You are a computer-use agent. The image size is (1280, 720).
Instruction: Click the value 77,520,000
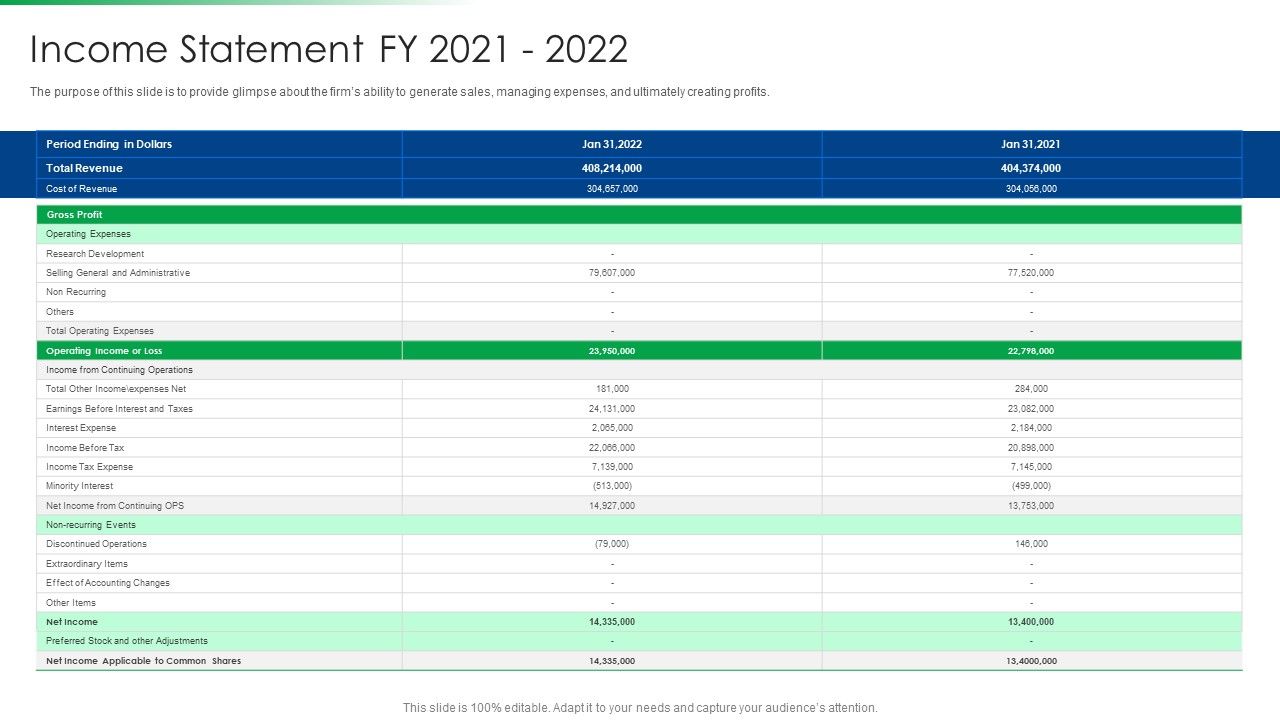pyautogui.click(x=1031, y=273)
